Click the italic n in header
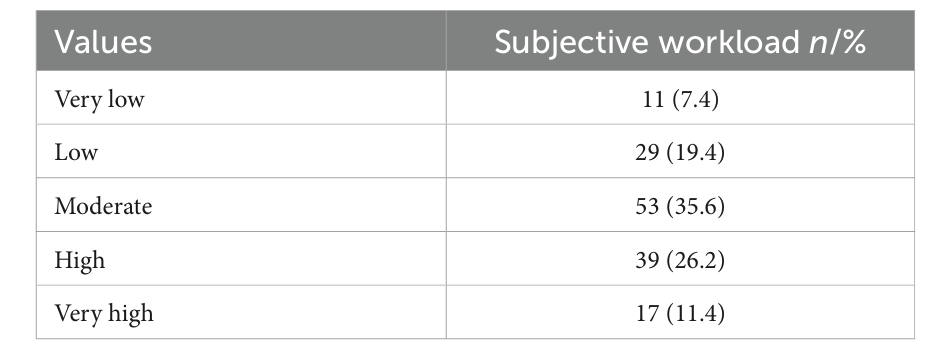The width and height of the screenshot is (931, 361). pyautogui.click(x=818, y=43)
